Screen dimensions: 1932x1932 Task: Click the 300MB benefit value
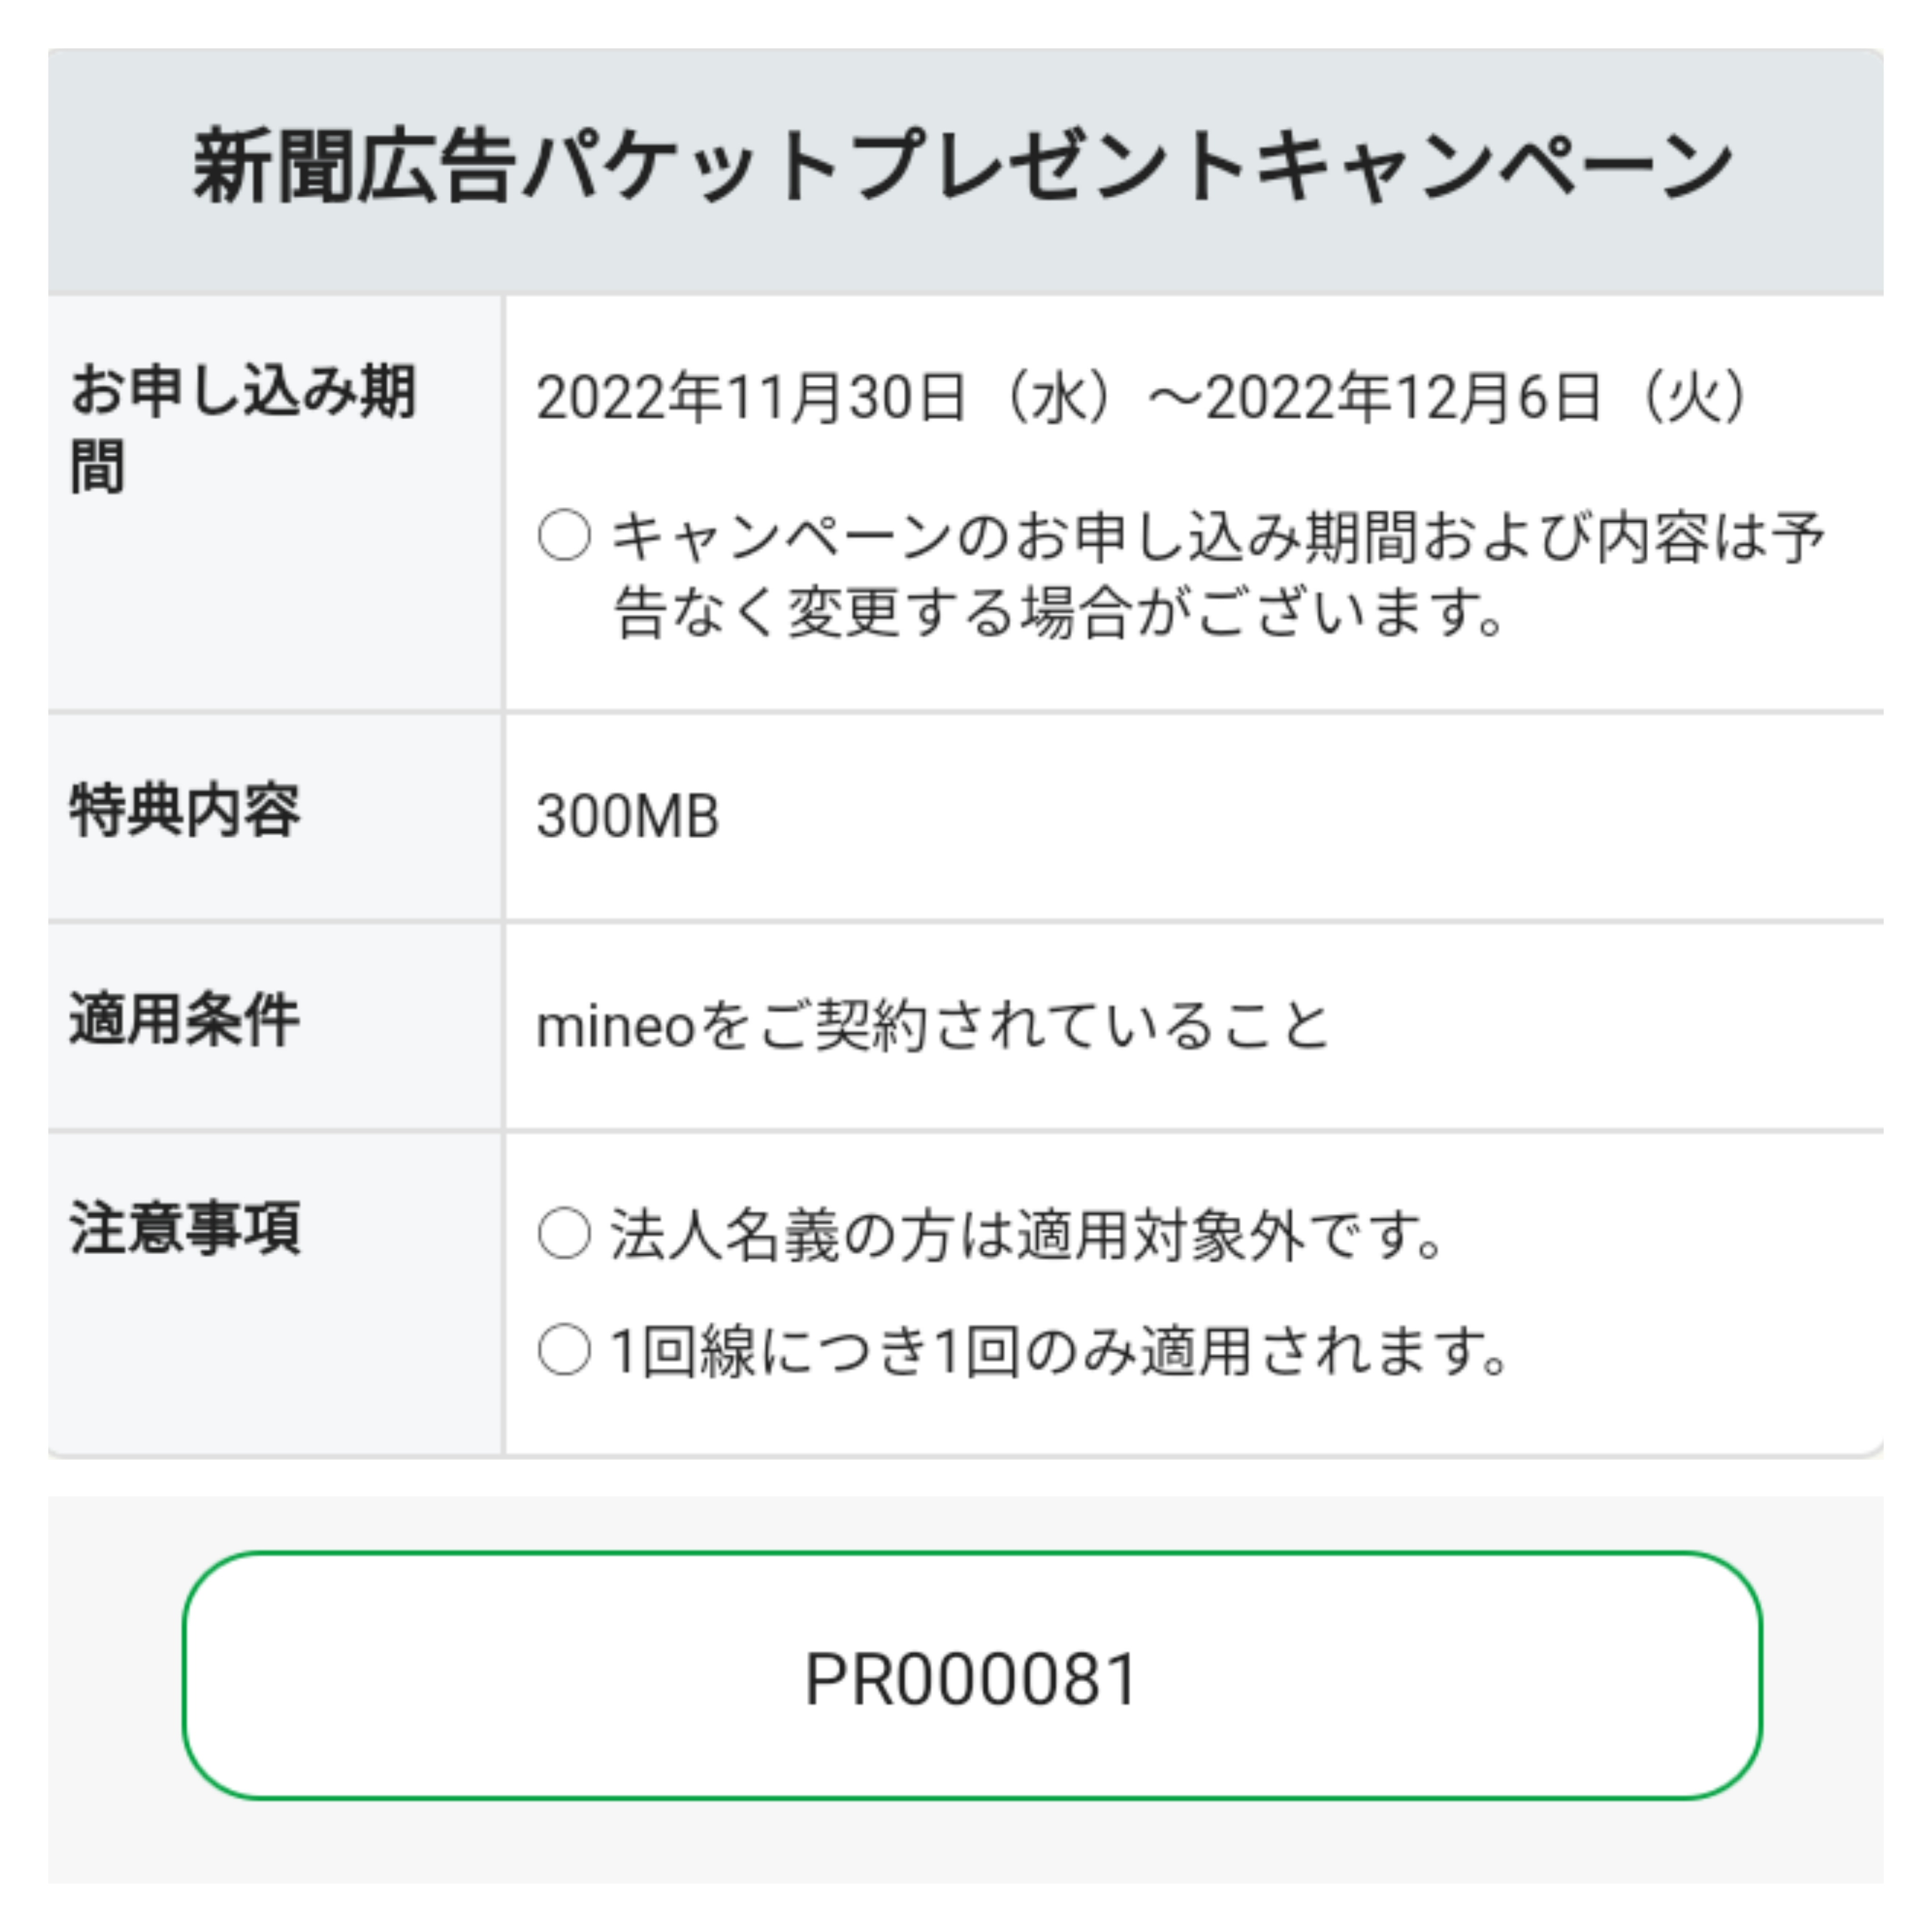click(628, 816)
